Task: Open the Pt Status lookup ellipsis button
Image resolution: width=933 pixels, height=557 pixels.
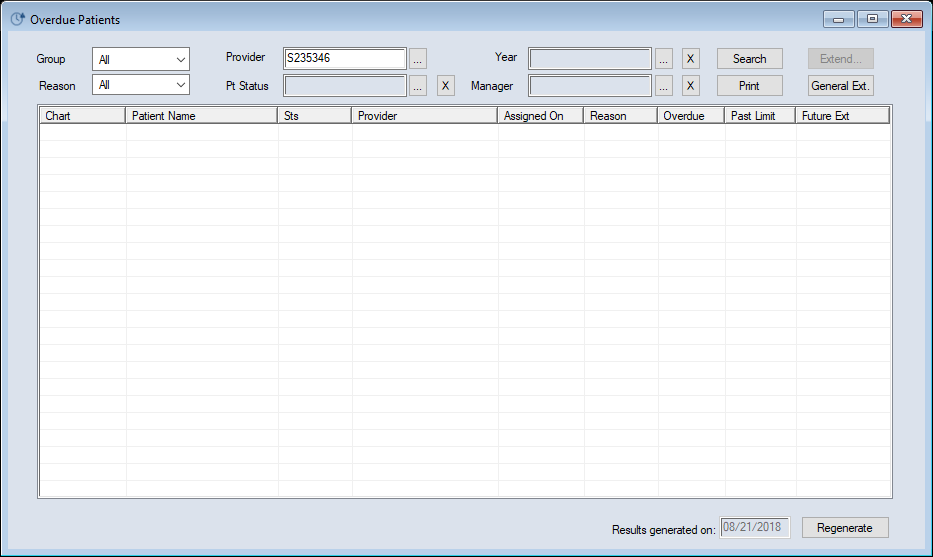Action: (418, 86)
